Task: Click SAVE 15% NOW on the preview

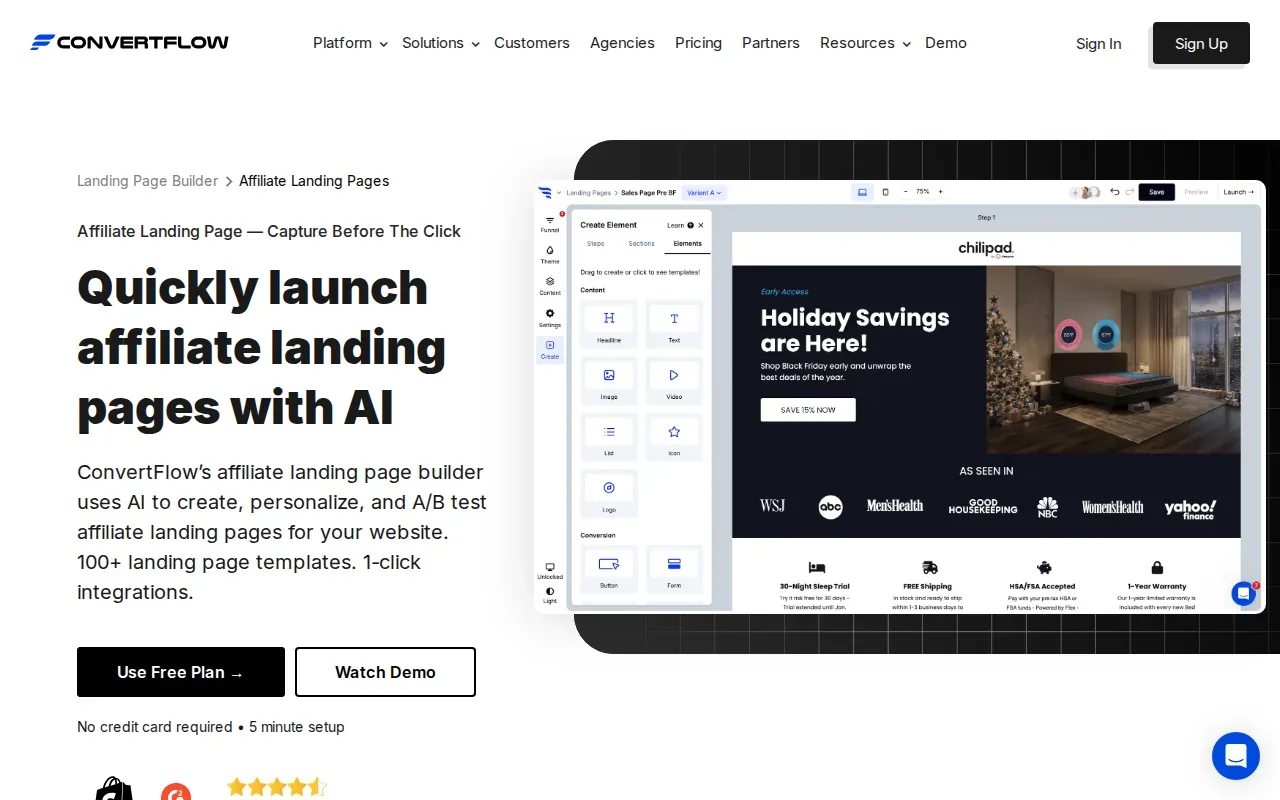Action: point(808,410)
